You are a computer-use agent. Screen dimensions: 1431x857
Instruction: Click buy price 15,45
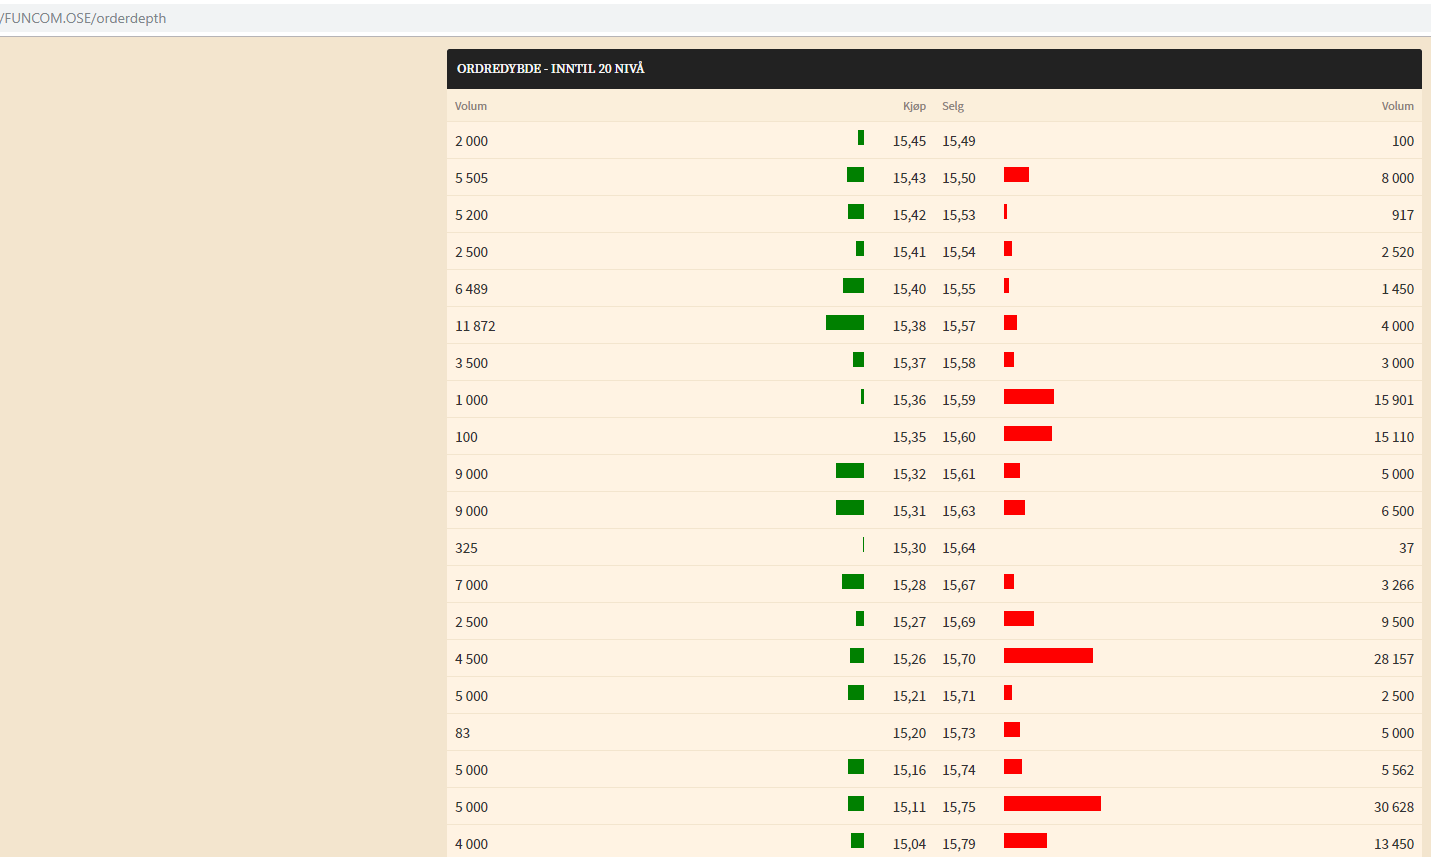coord(909,141)
